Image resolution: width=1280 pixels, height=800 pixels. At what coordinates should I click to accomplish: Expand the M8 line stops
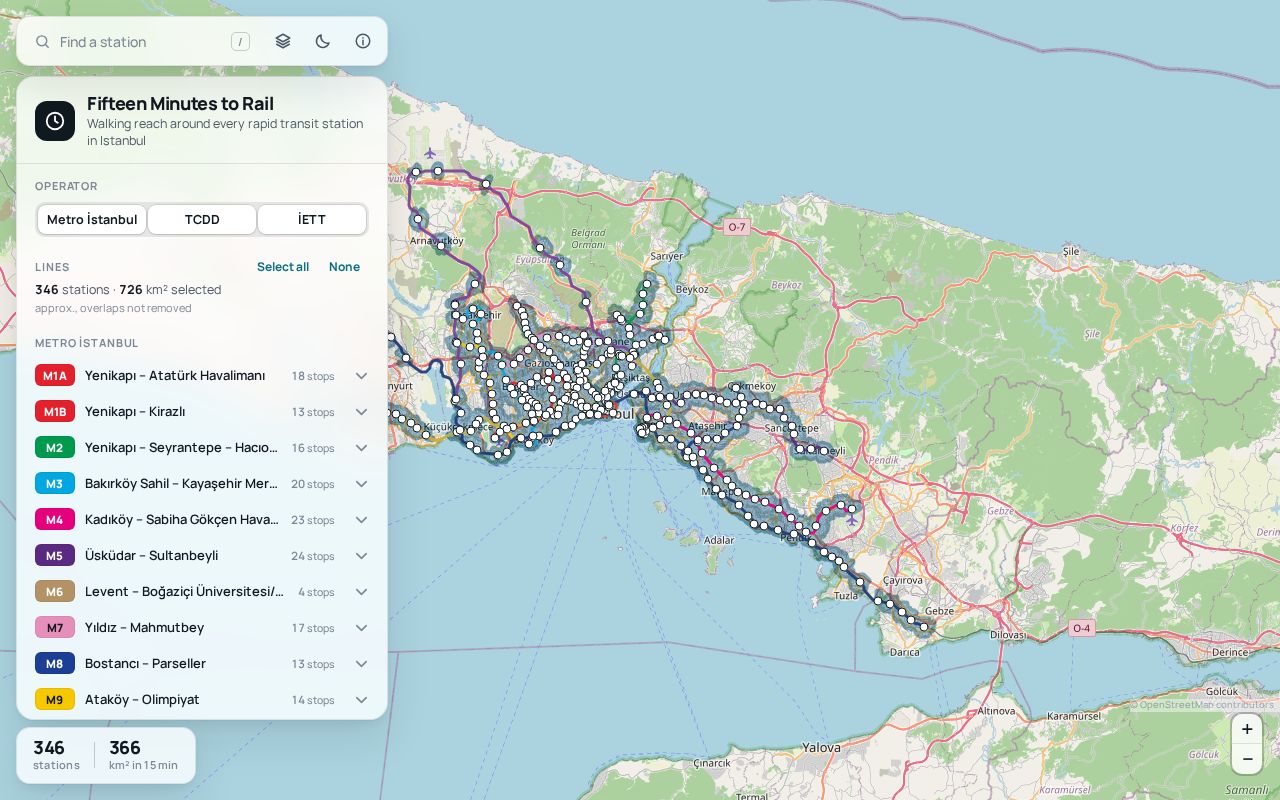coord(361,664)
